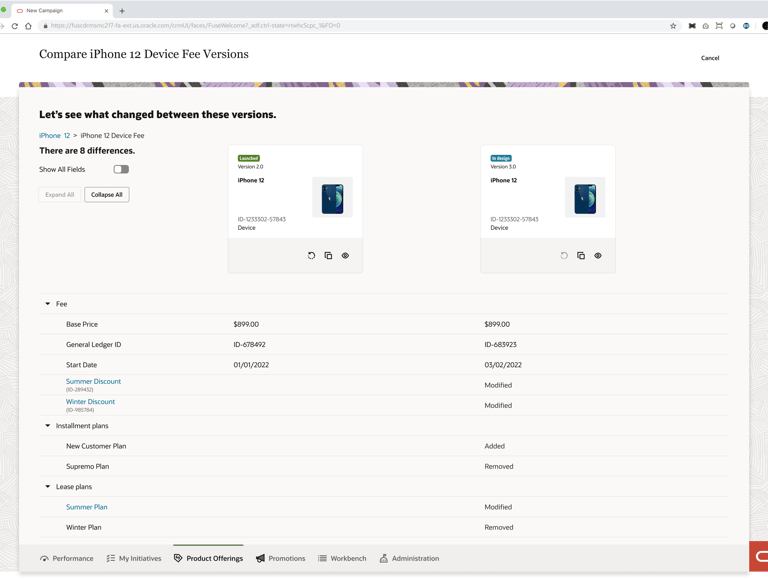Click copy icon on Version 3.0 card
Viewport: 768px width, 579px height.
pos(581,256)
